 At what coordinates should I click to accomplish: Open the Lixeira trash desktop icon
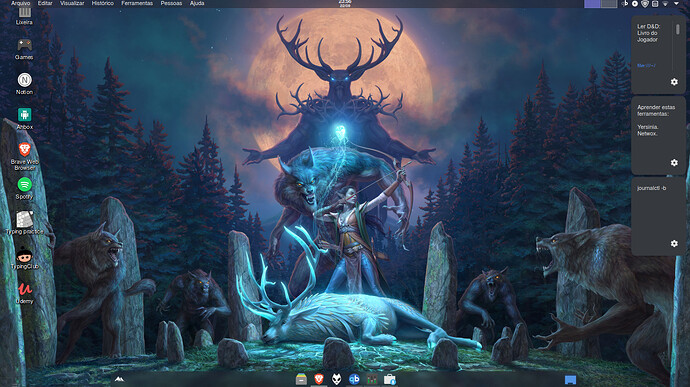tap(24, 15)
